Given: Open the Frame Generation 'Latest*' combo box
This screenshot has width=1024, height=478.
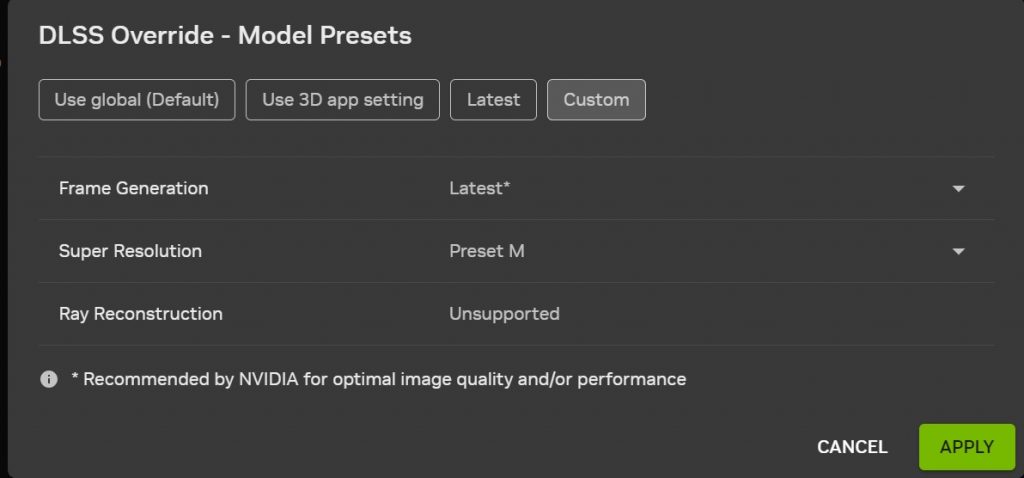Looking at the screenshot, I should point(700,189).
